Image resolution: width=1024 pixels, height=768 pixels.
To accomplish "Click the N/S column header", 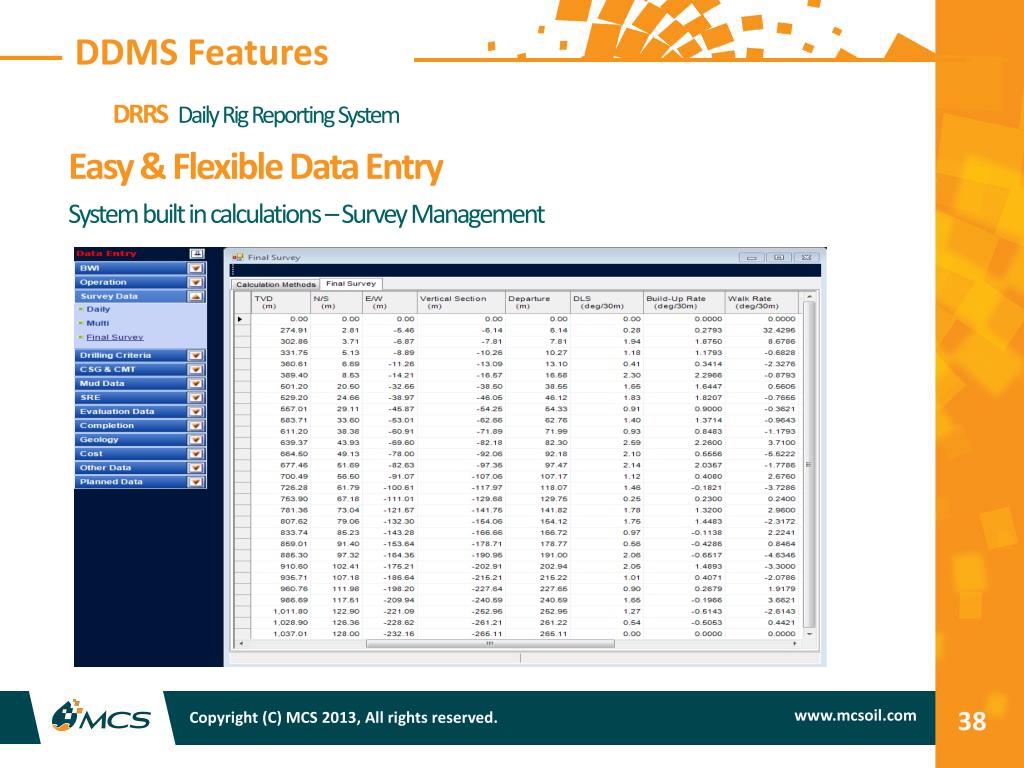I will (336, 302).
